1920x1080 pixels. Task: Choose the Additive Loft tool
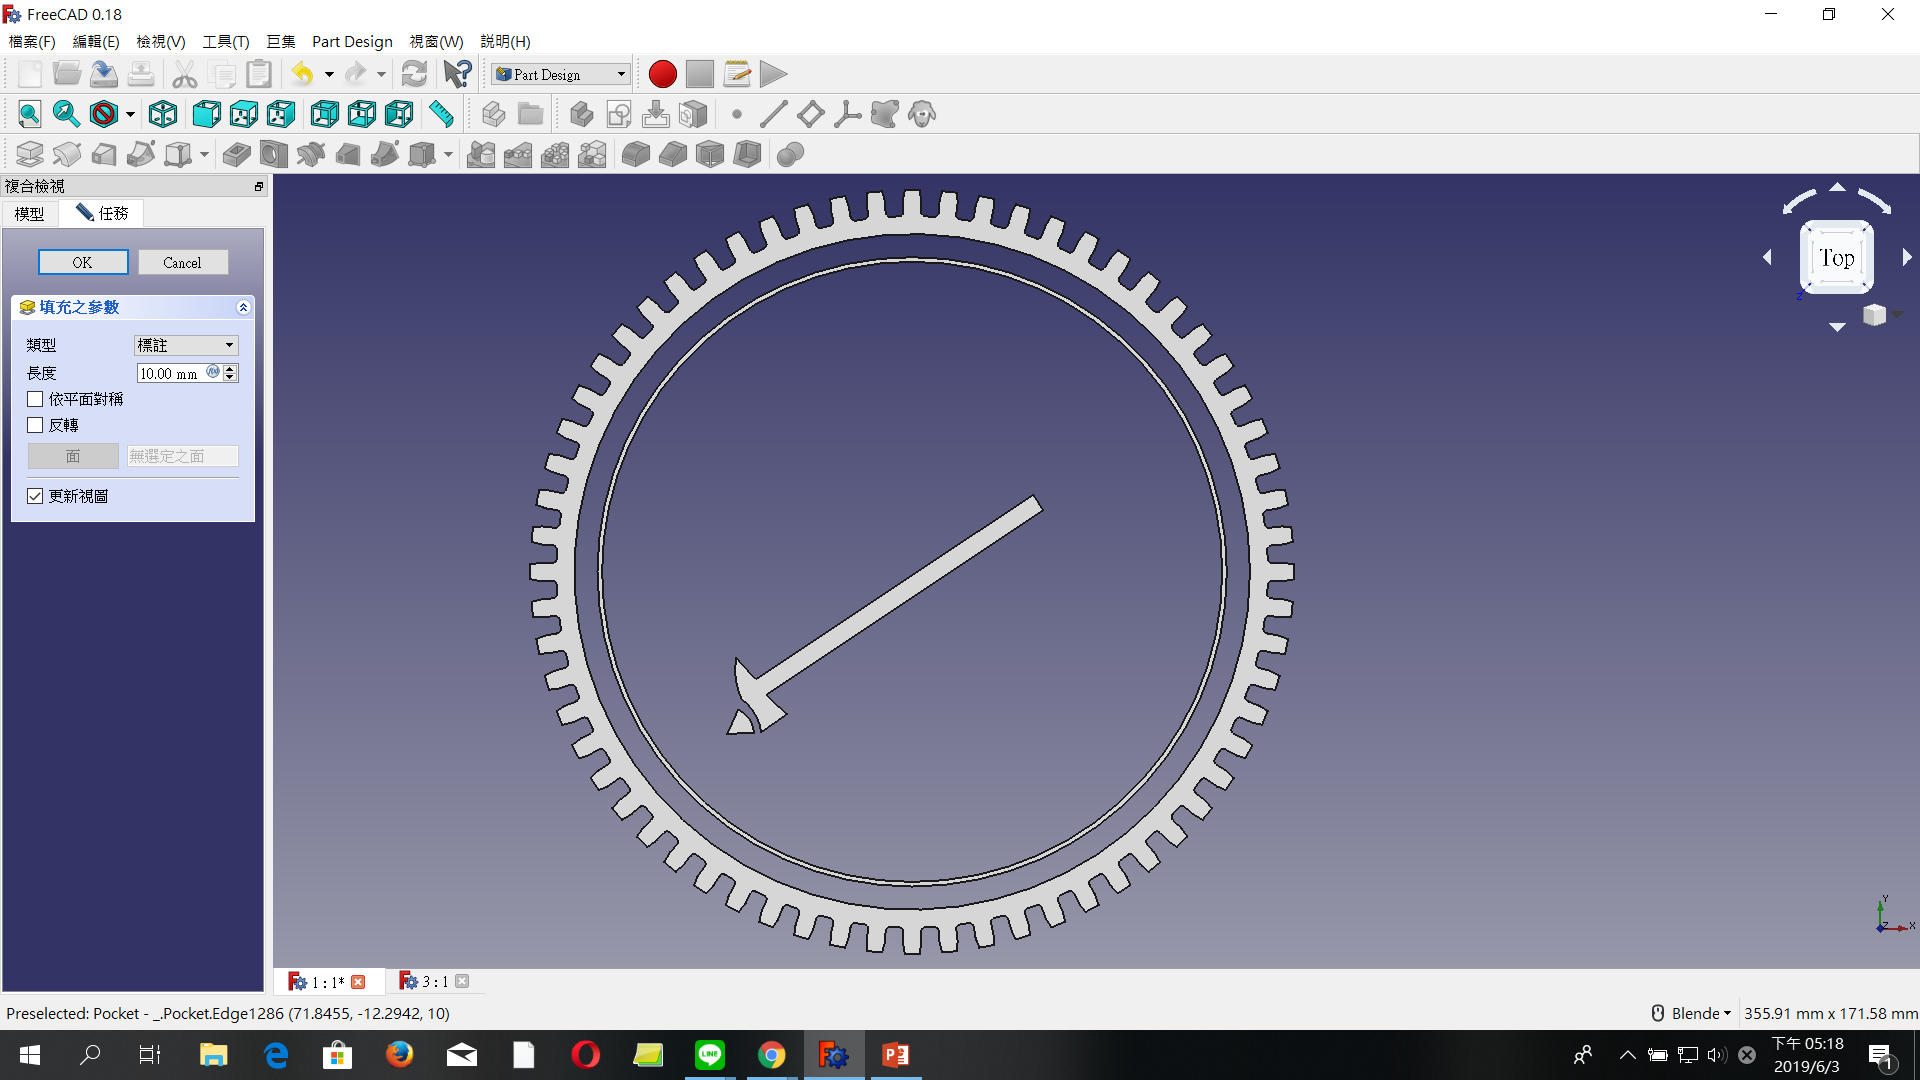coord(104,154)
